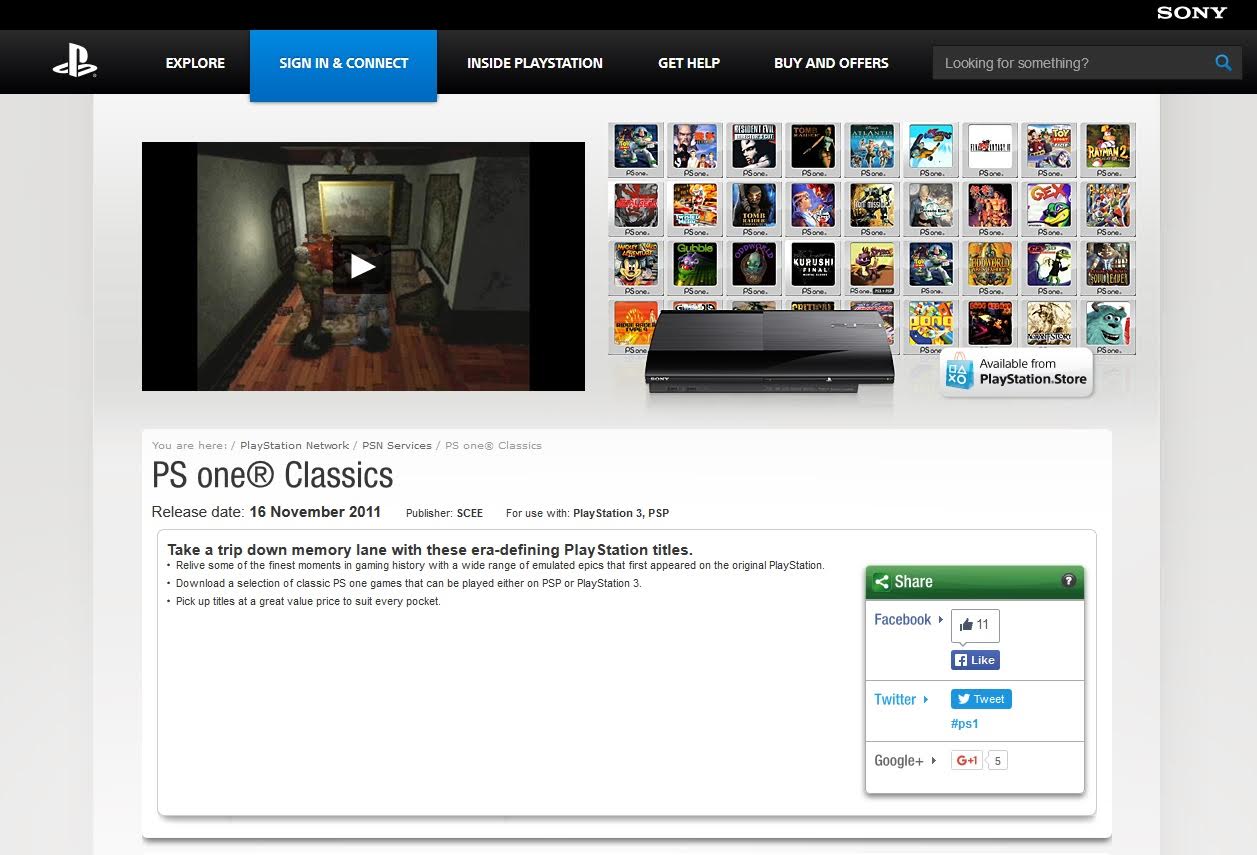Select the Tekken game icon in the top row
1257x855 pixels.
pyautogui.click(x=695, y=149)
